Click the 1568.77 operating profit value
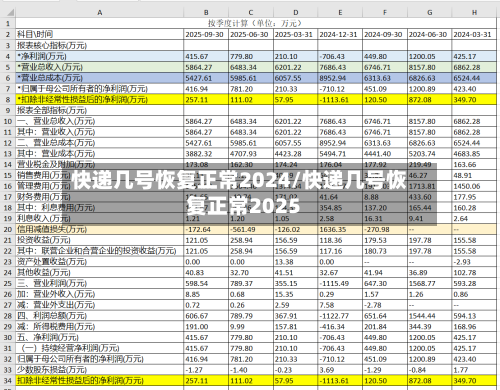 [x=422, y=283]
